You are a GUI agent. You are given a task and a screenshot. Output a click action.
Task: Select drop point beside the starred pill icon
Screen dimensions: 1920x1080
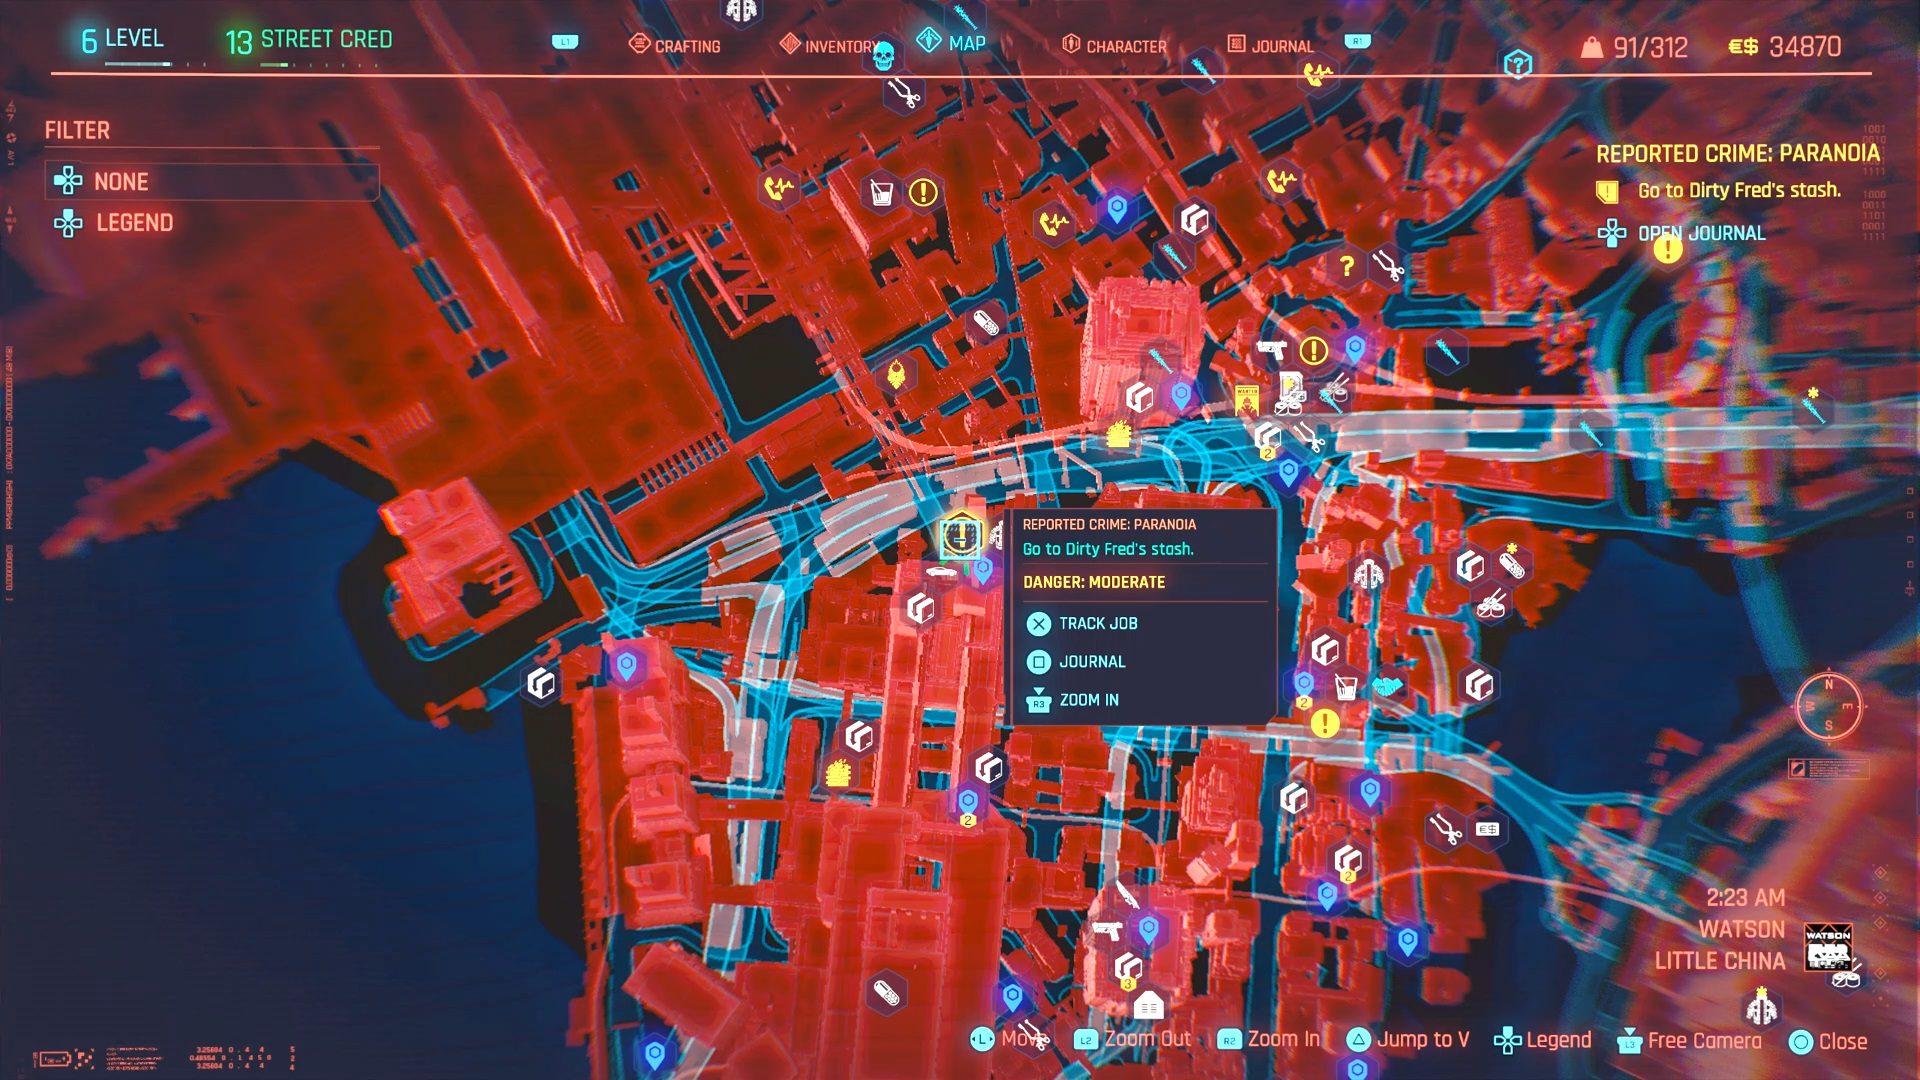(x=1470, y=566)
